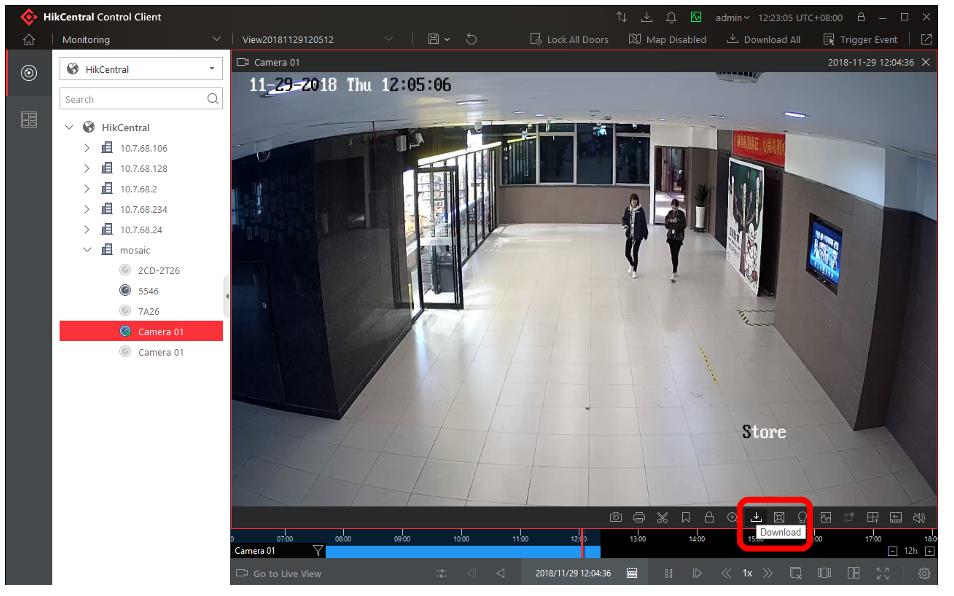The image size is (954, 596).
Task: Capture a snapshot with the camera icon
Action: tap(616, 517)
